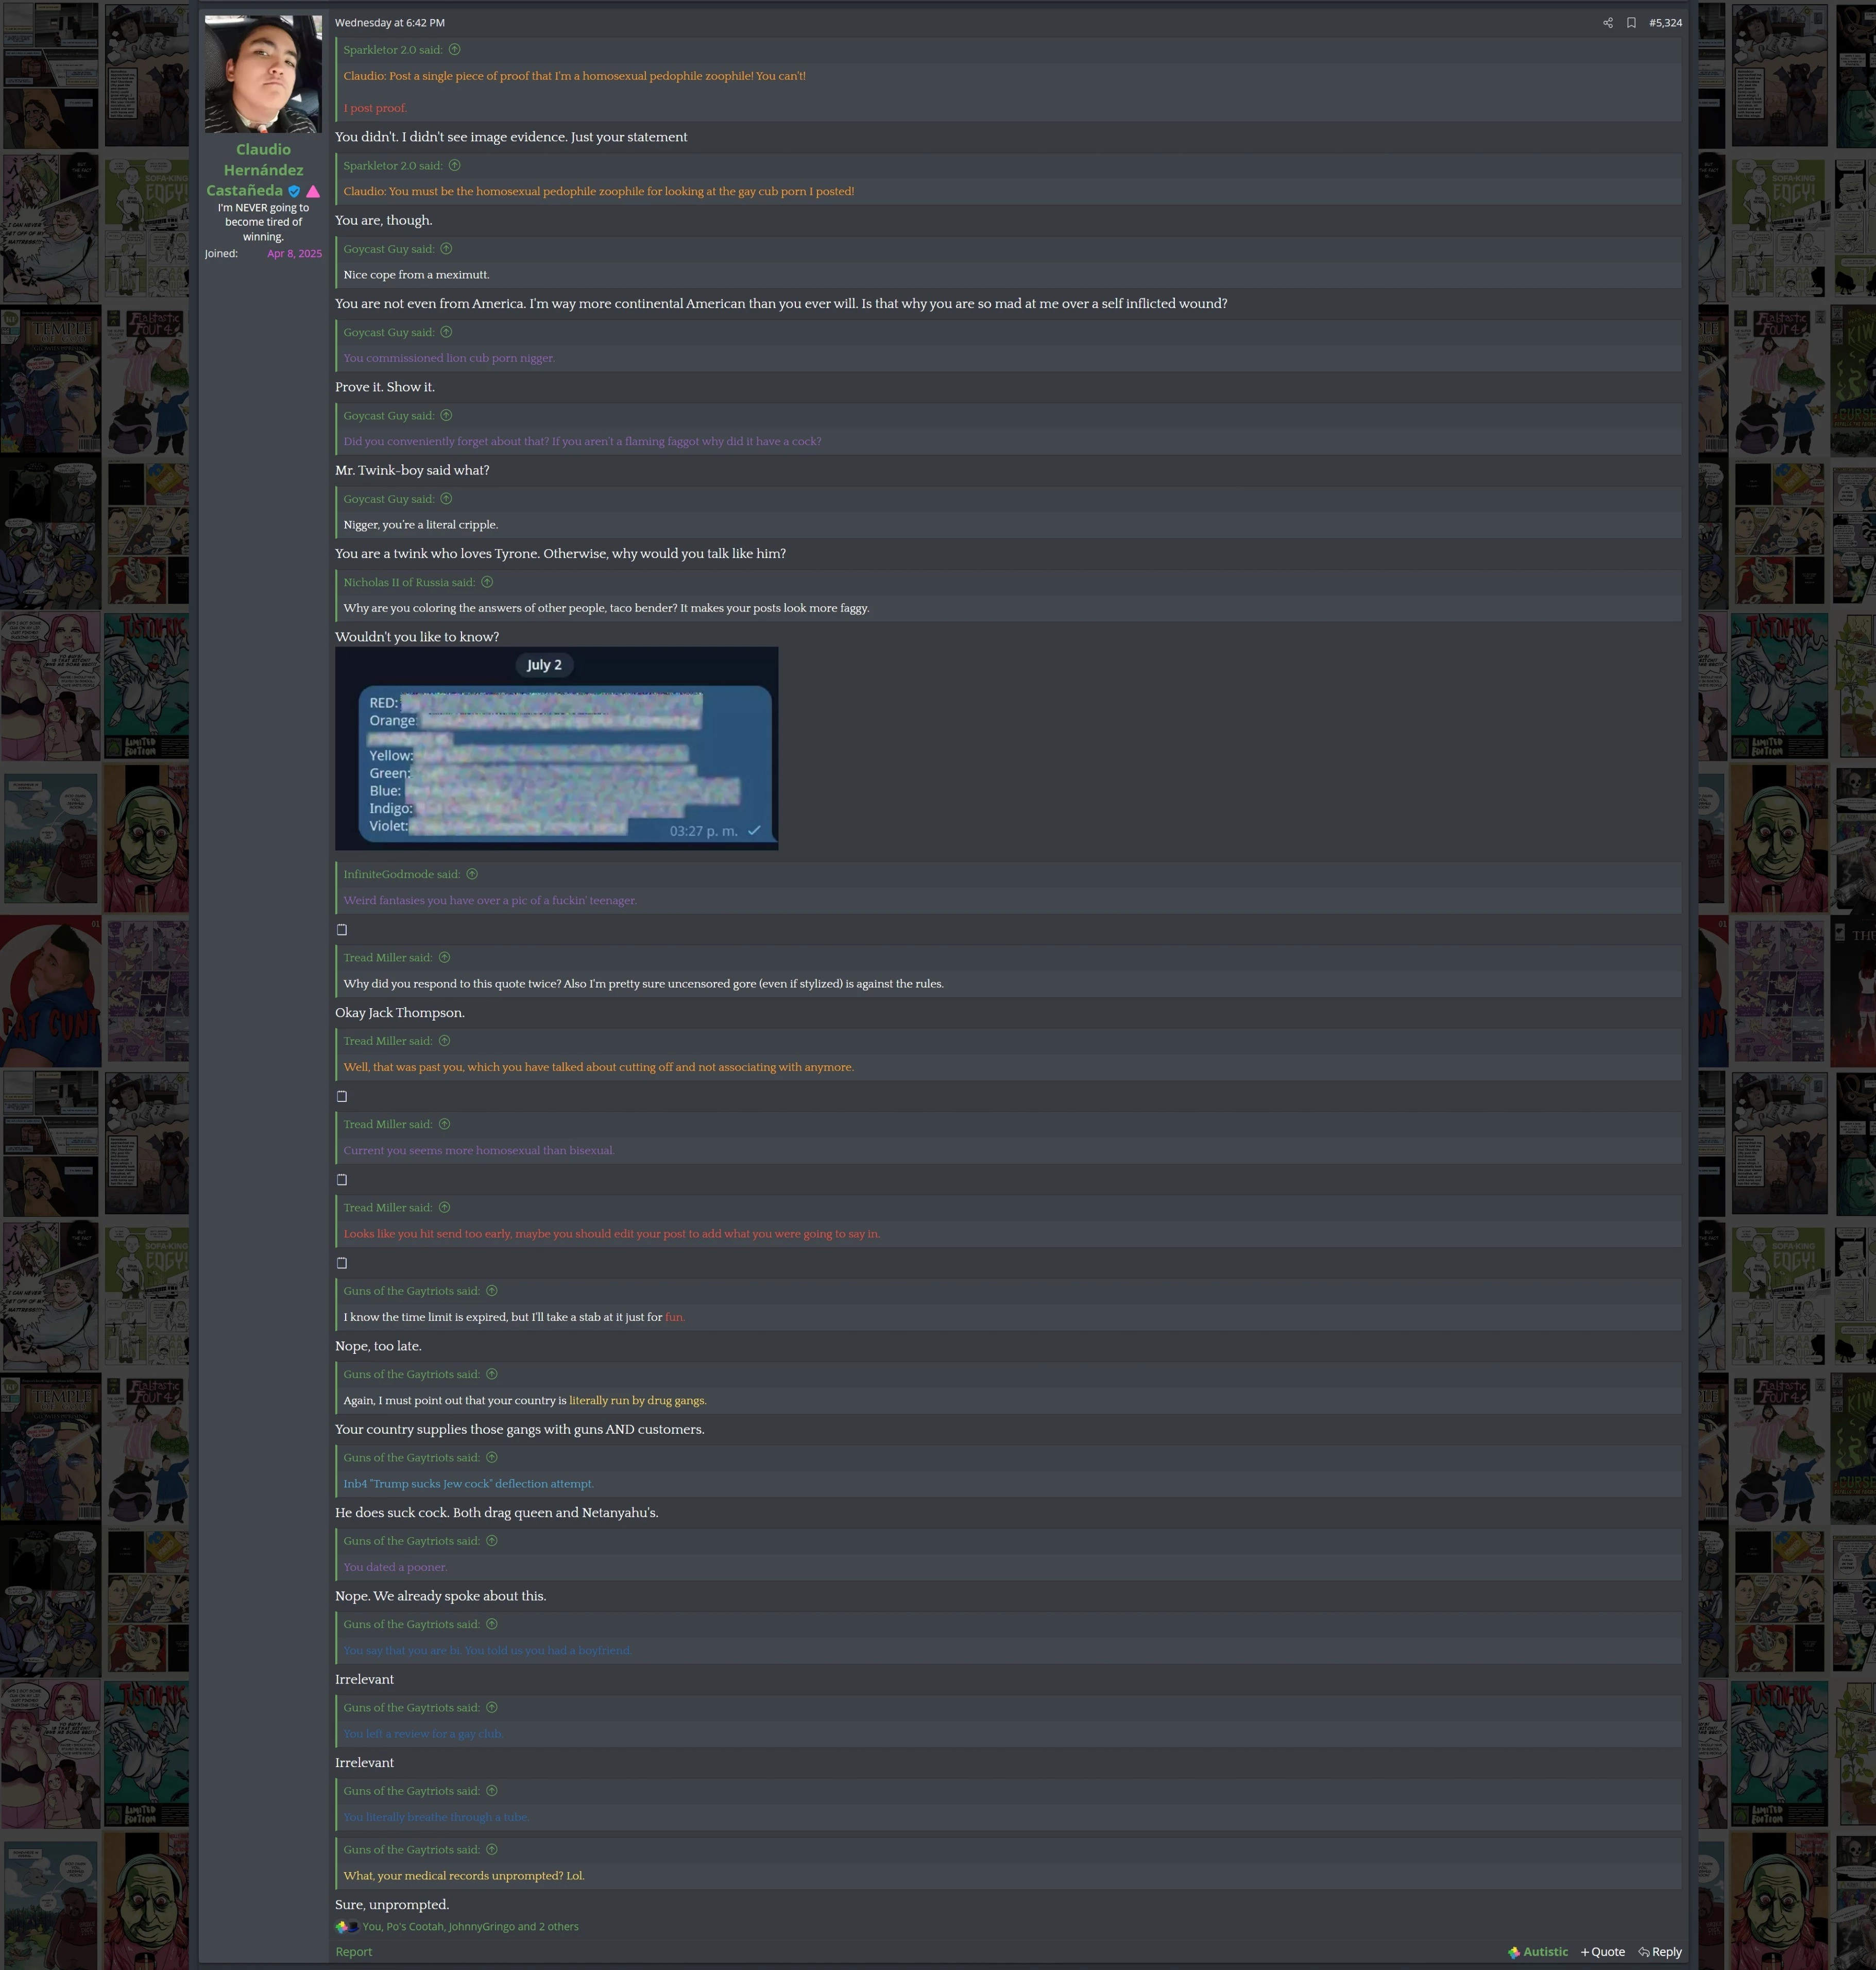The width and height of the screenshot is (1876, 1970).
Task: Go to source of Tread Miller's 'that was past you' quote
Action: (445, 1041)
